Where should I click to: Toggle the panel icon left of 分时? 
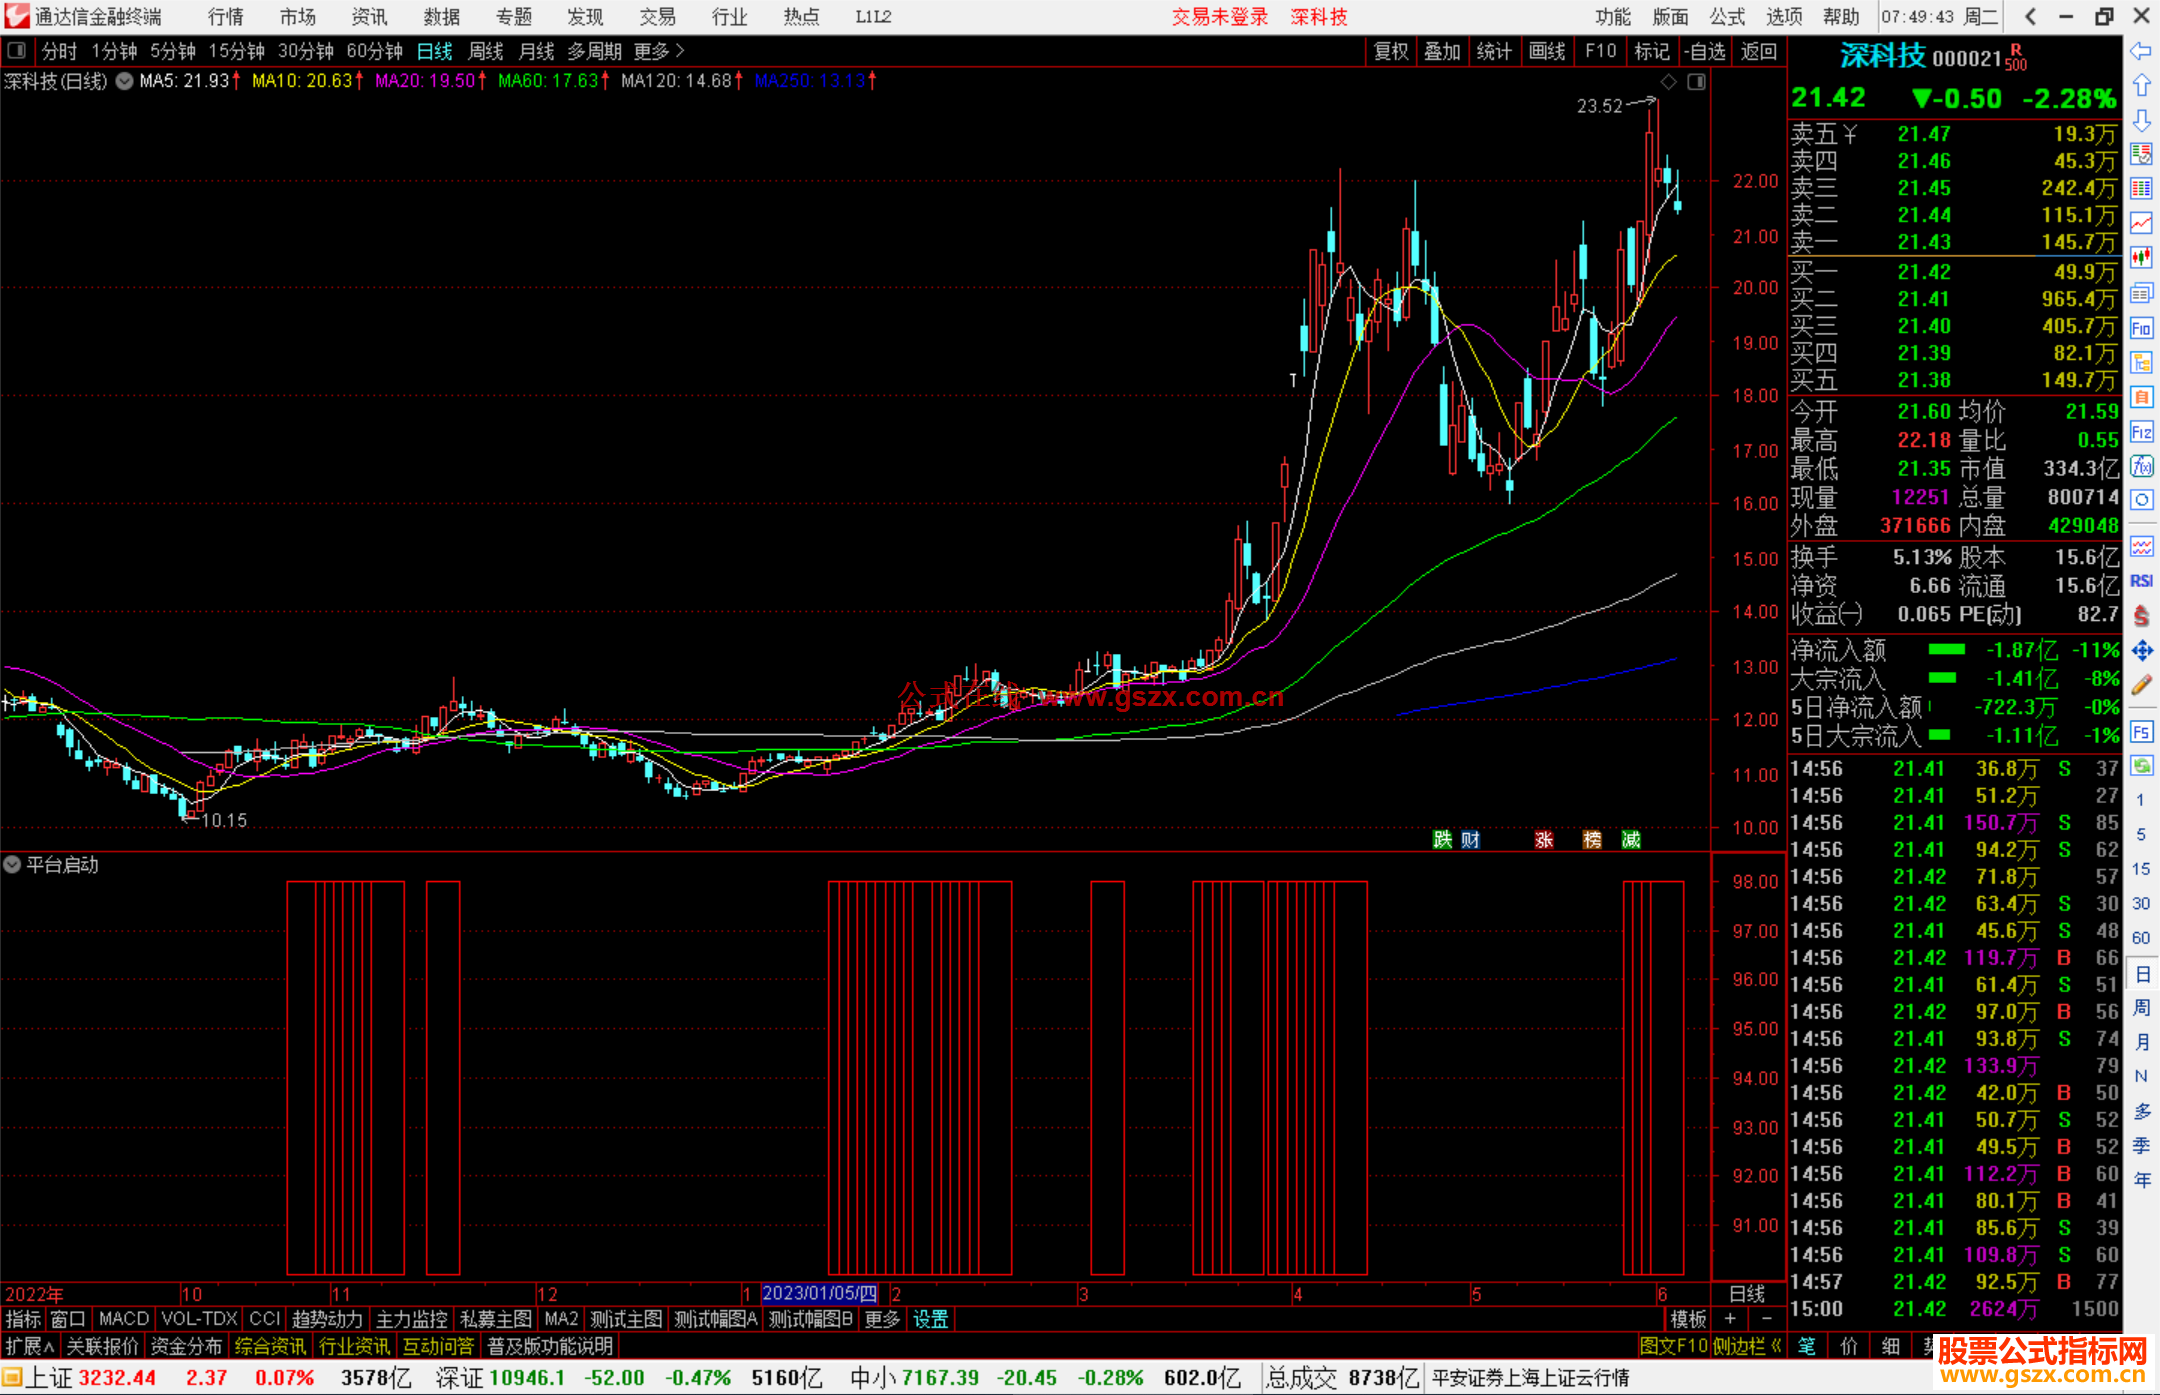(x=17, y=51)
